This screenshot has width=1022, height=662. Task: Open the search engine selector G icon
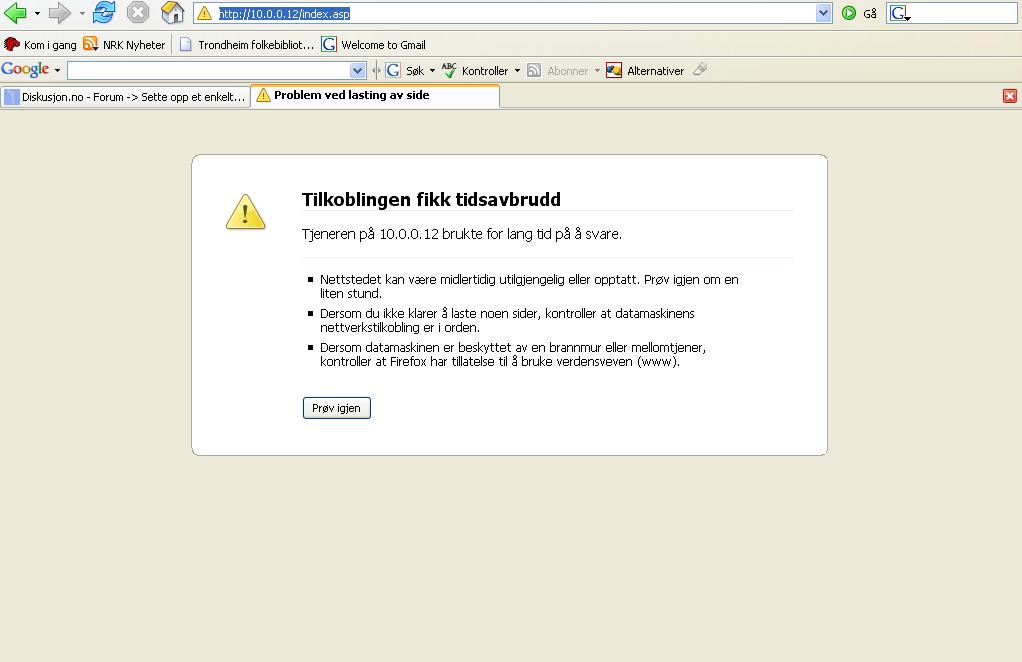pos(900,13)
